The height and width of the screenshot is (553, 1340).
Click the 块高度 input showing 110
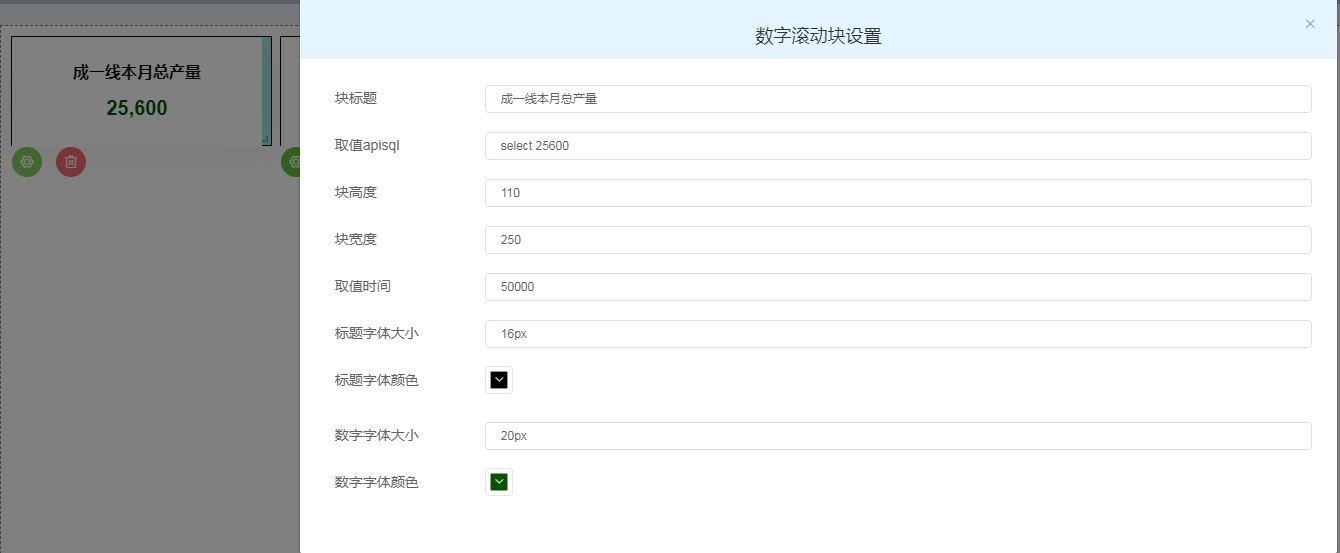click(x=897, y=193)
